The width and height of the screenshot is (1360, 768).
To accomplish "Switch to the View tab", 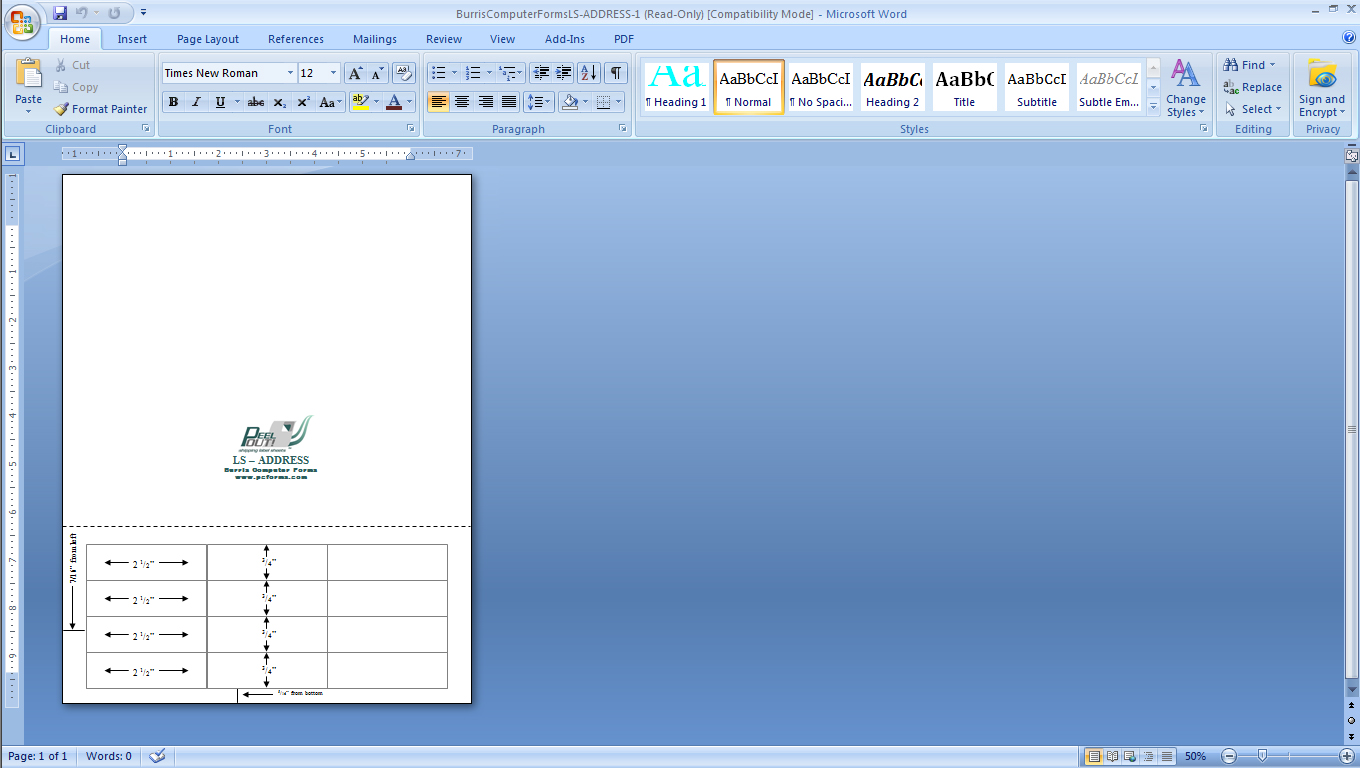I will click(503, 39).
